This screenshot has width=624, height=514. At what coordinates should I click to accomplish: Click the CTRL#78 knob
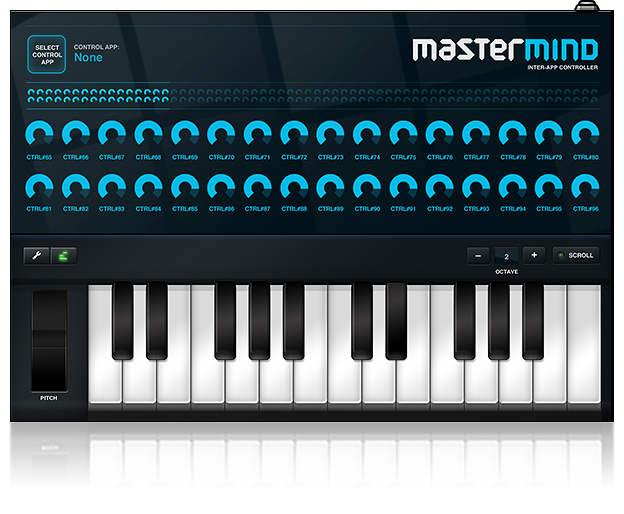point(513,133)
